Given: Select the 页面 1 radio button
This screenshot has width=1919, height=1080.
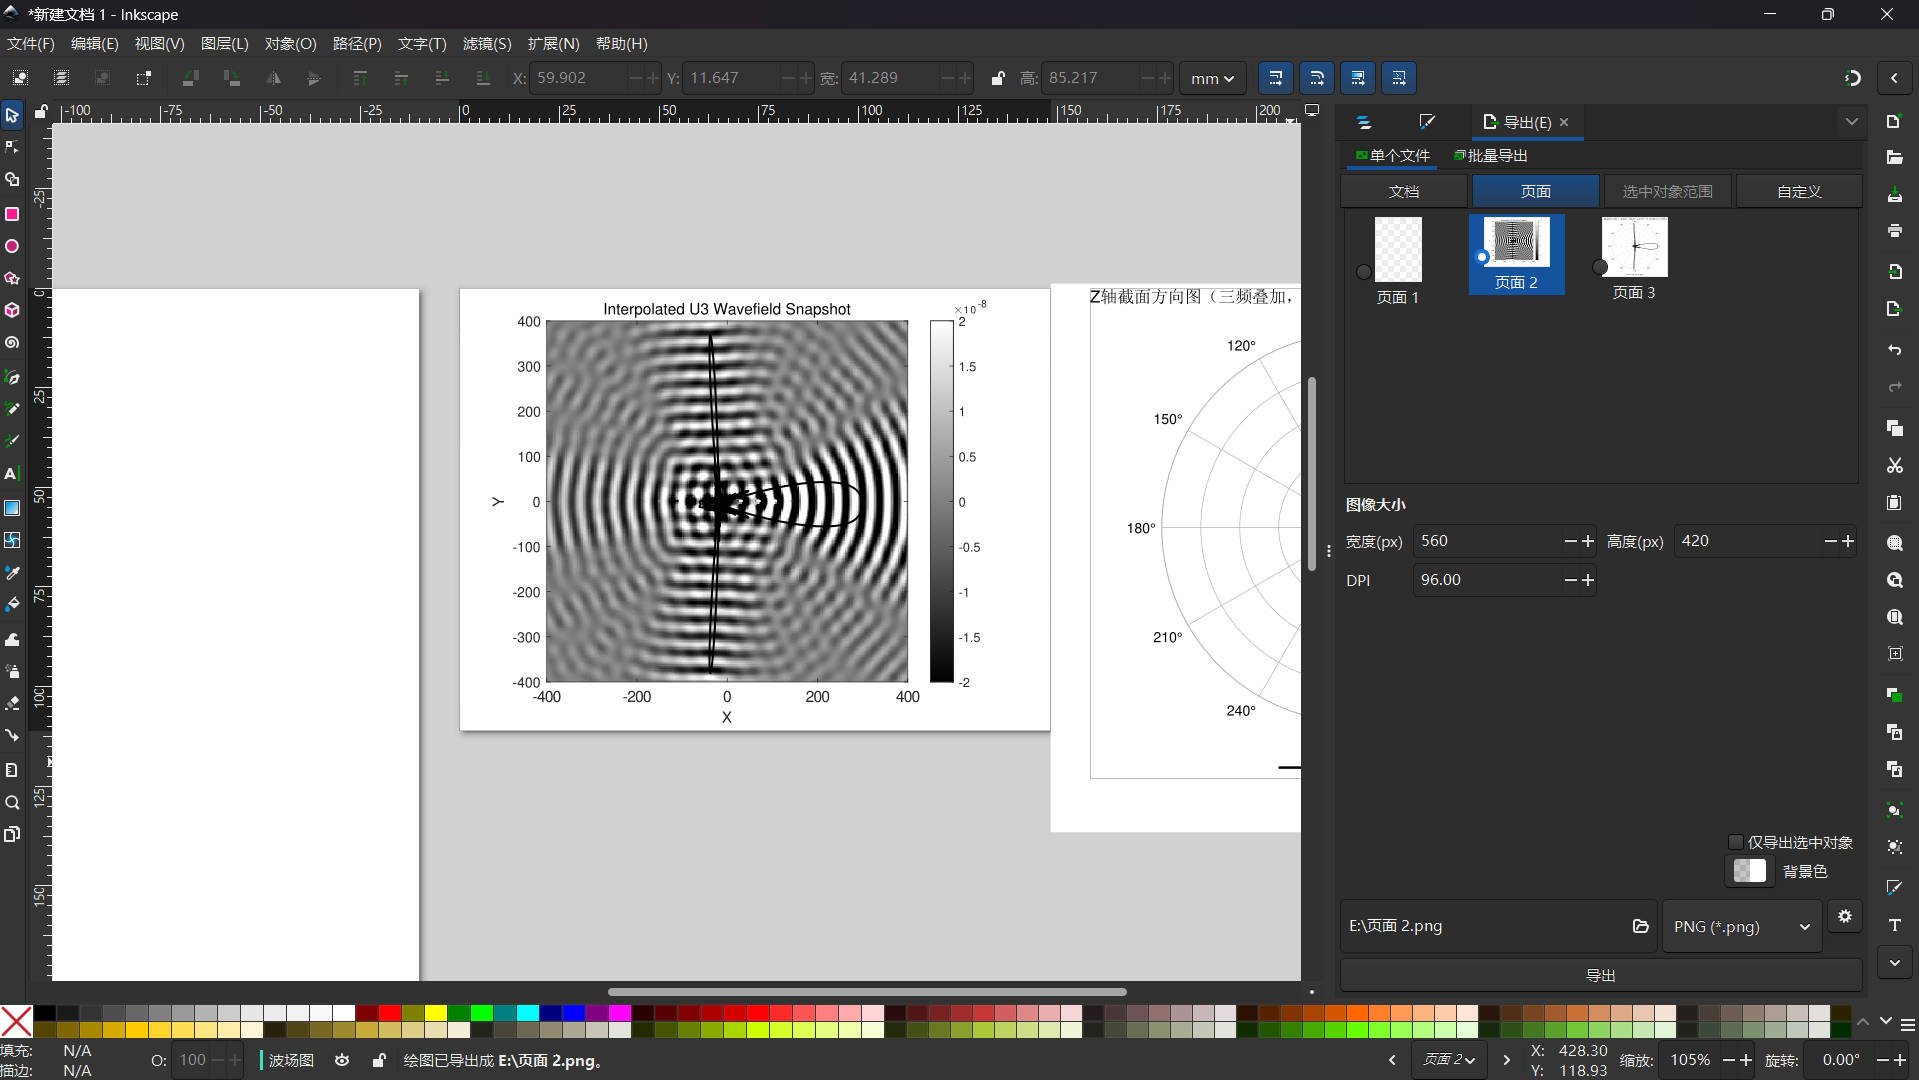Looking at the screenshot, I should pos(1363,272).
